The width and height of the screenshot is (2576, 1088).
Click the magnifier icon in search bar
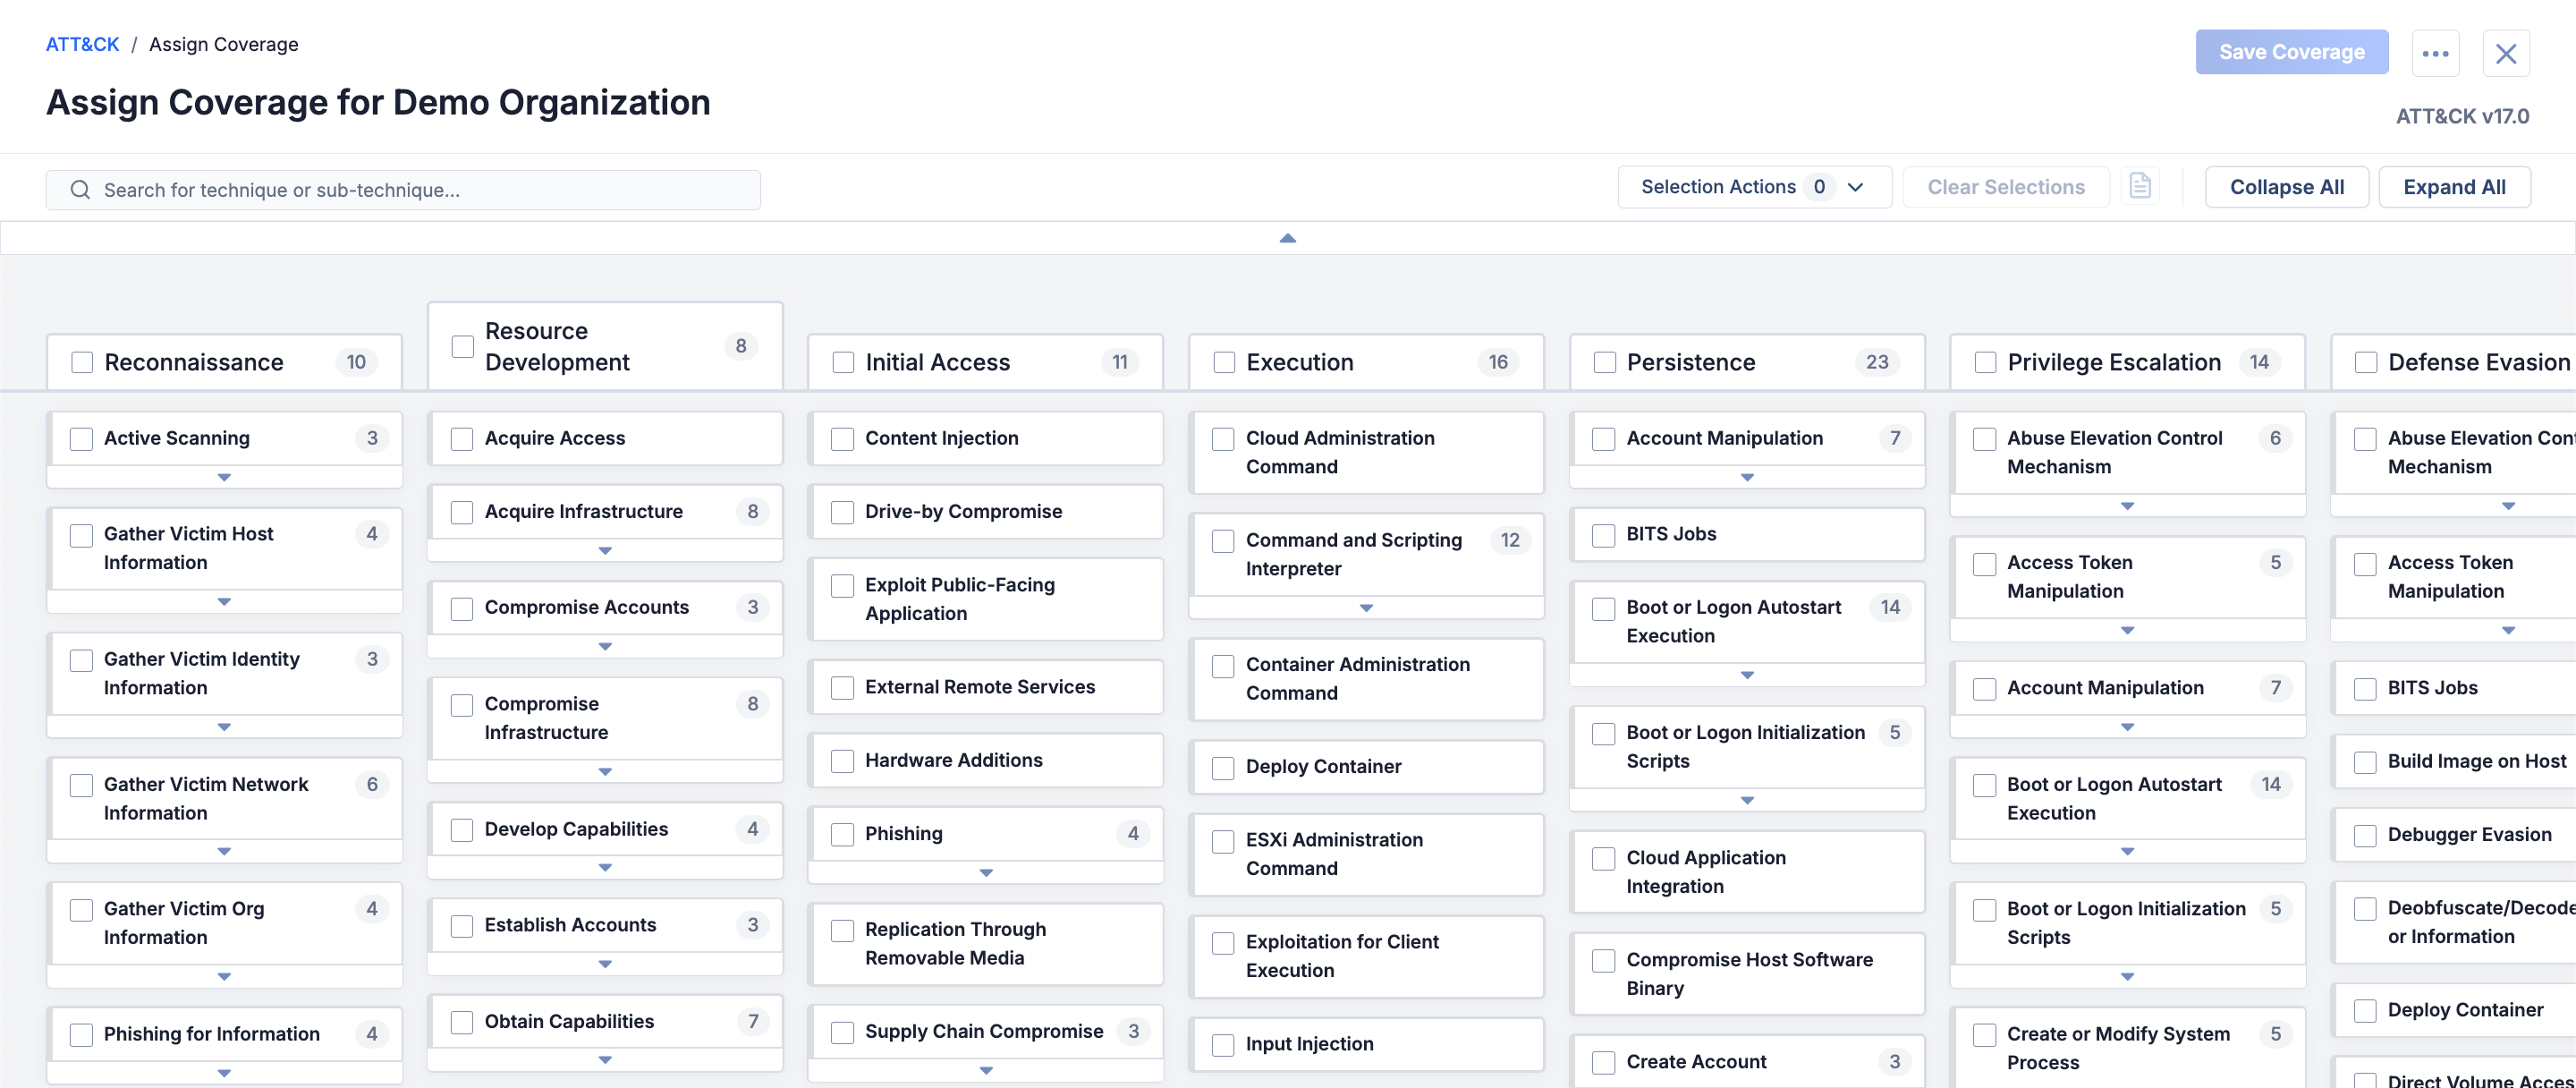pos(80,190)
